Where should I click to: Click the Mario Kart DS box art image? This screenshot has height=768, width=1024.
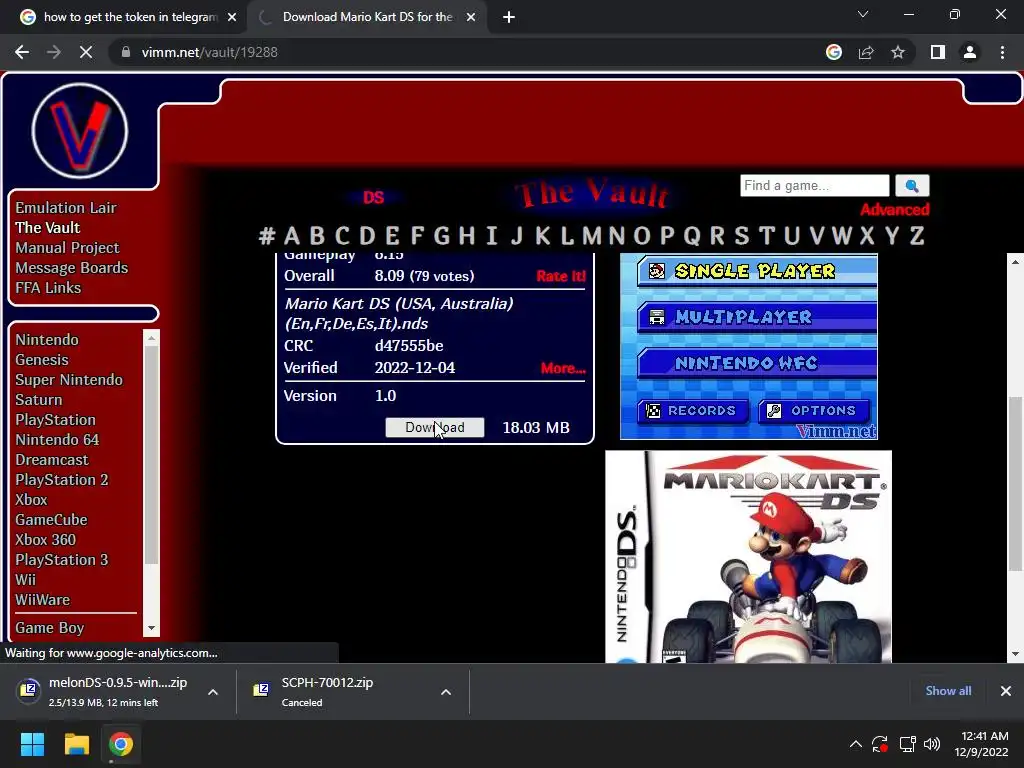[748, 556]
